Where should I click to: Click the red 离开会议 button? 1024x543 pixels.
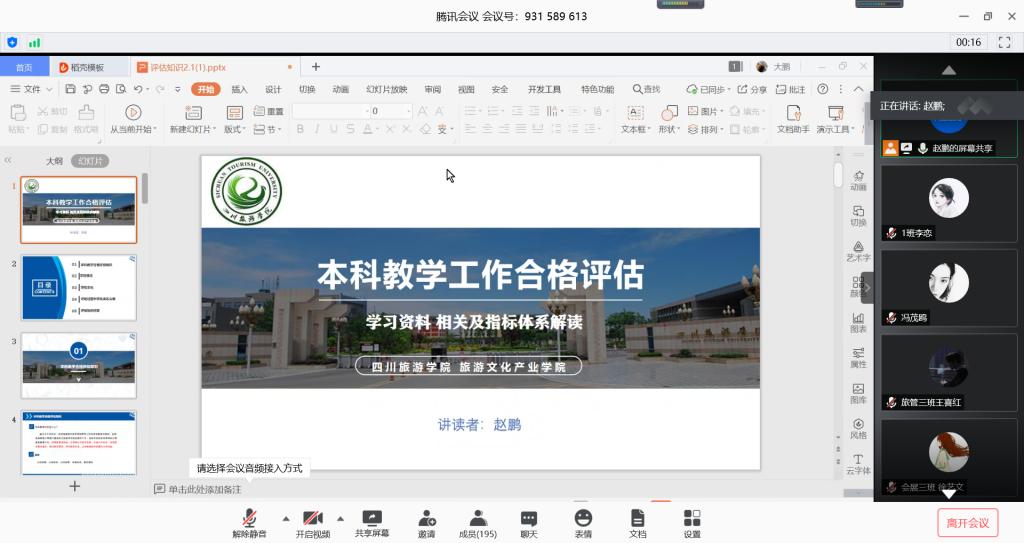(968, 523)
